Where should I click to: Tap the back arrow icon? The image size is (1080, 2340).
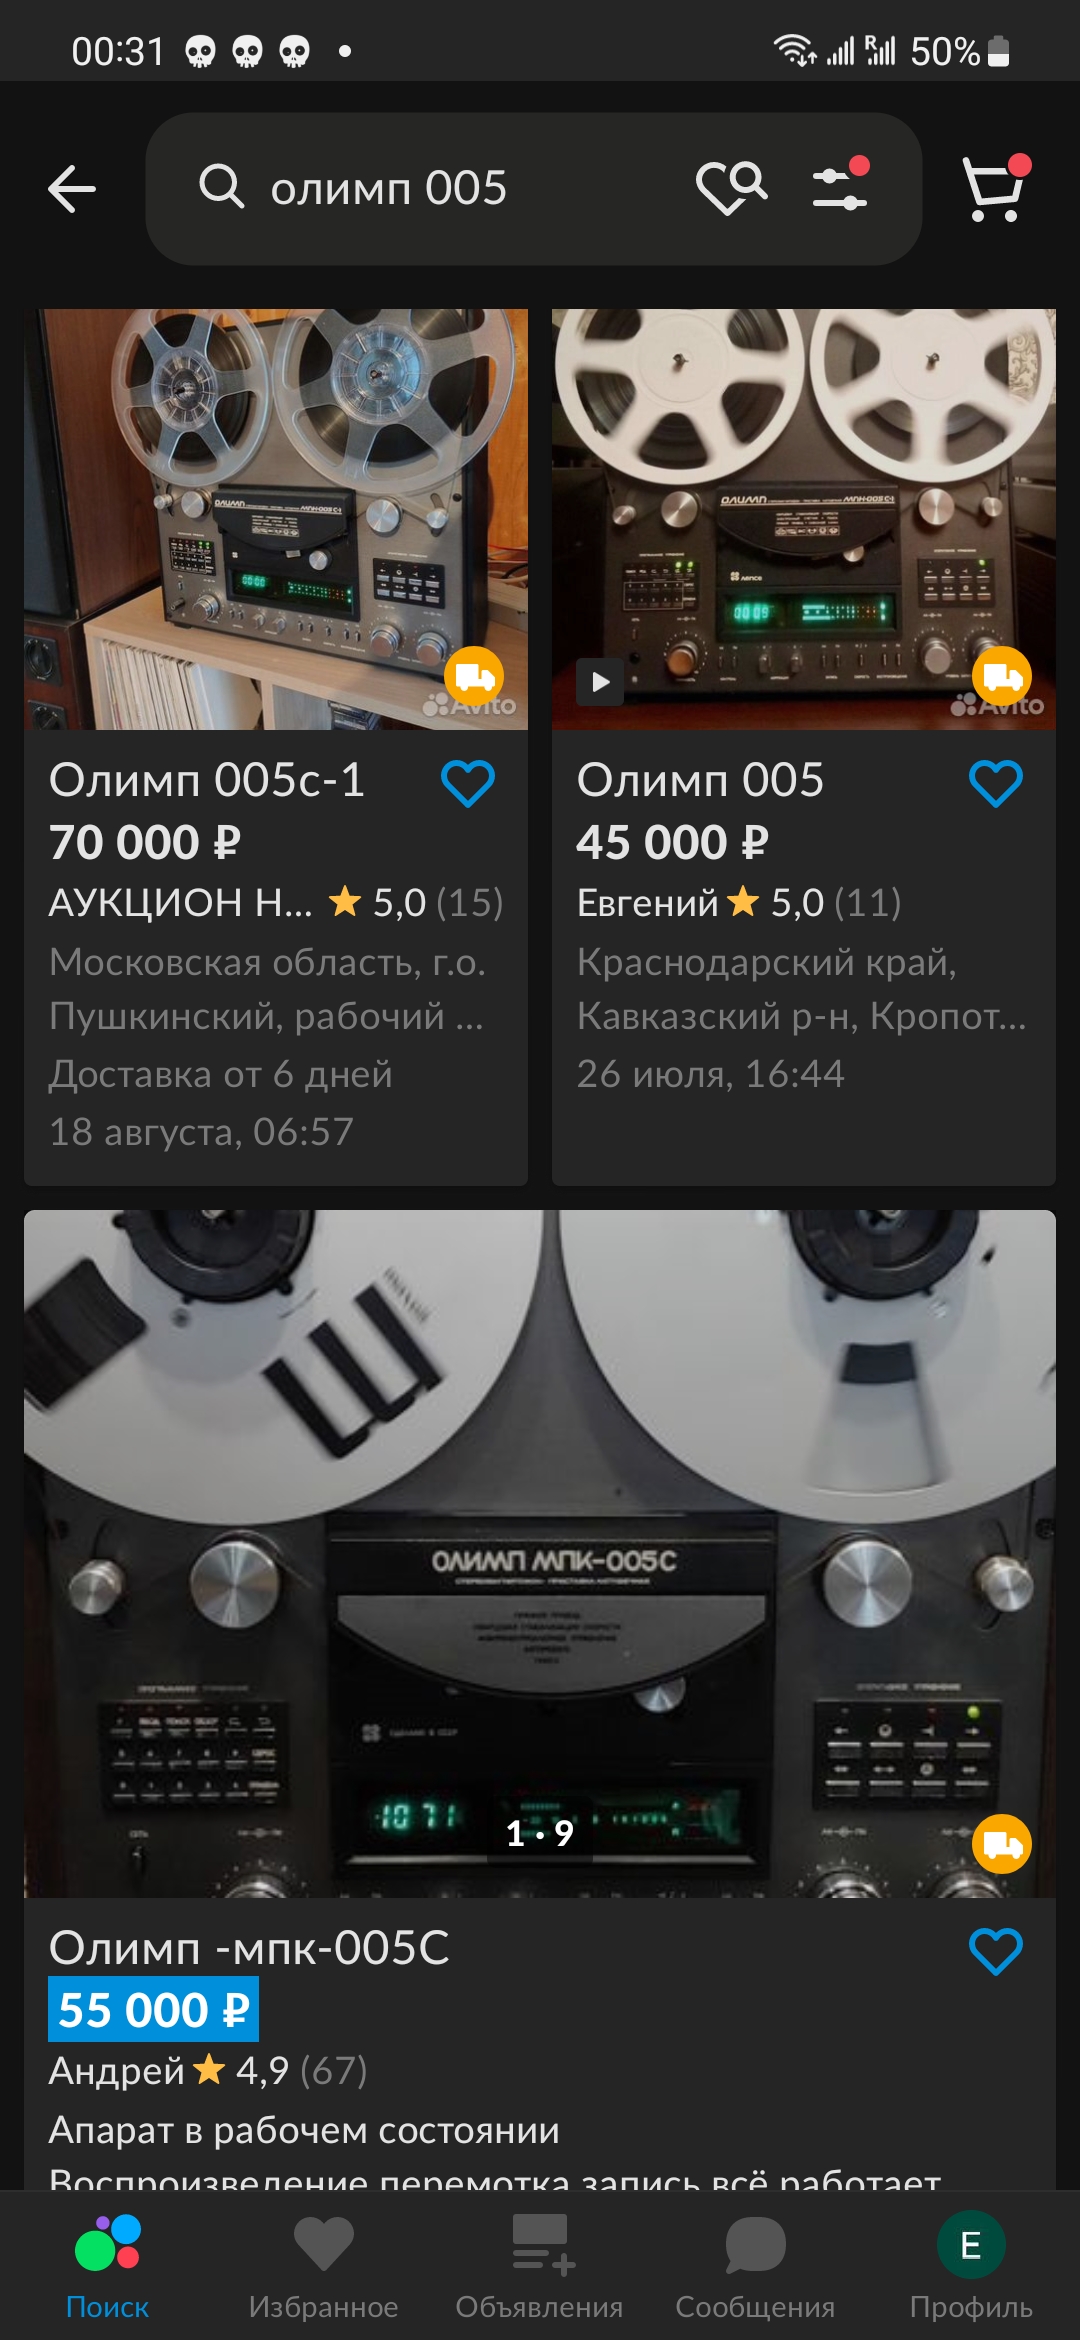[72, 189]
